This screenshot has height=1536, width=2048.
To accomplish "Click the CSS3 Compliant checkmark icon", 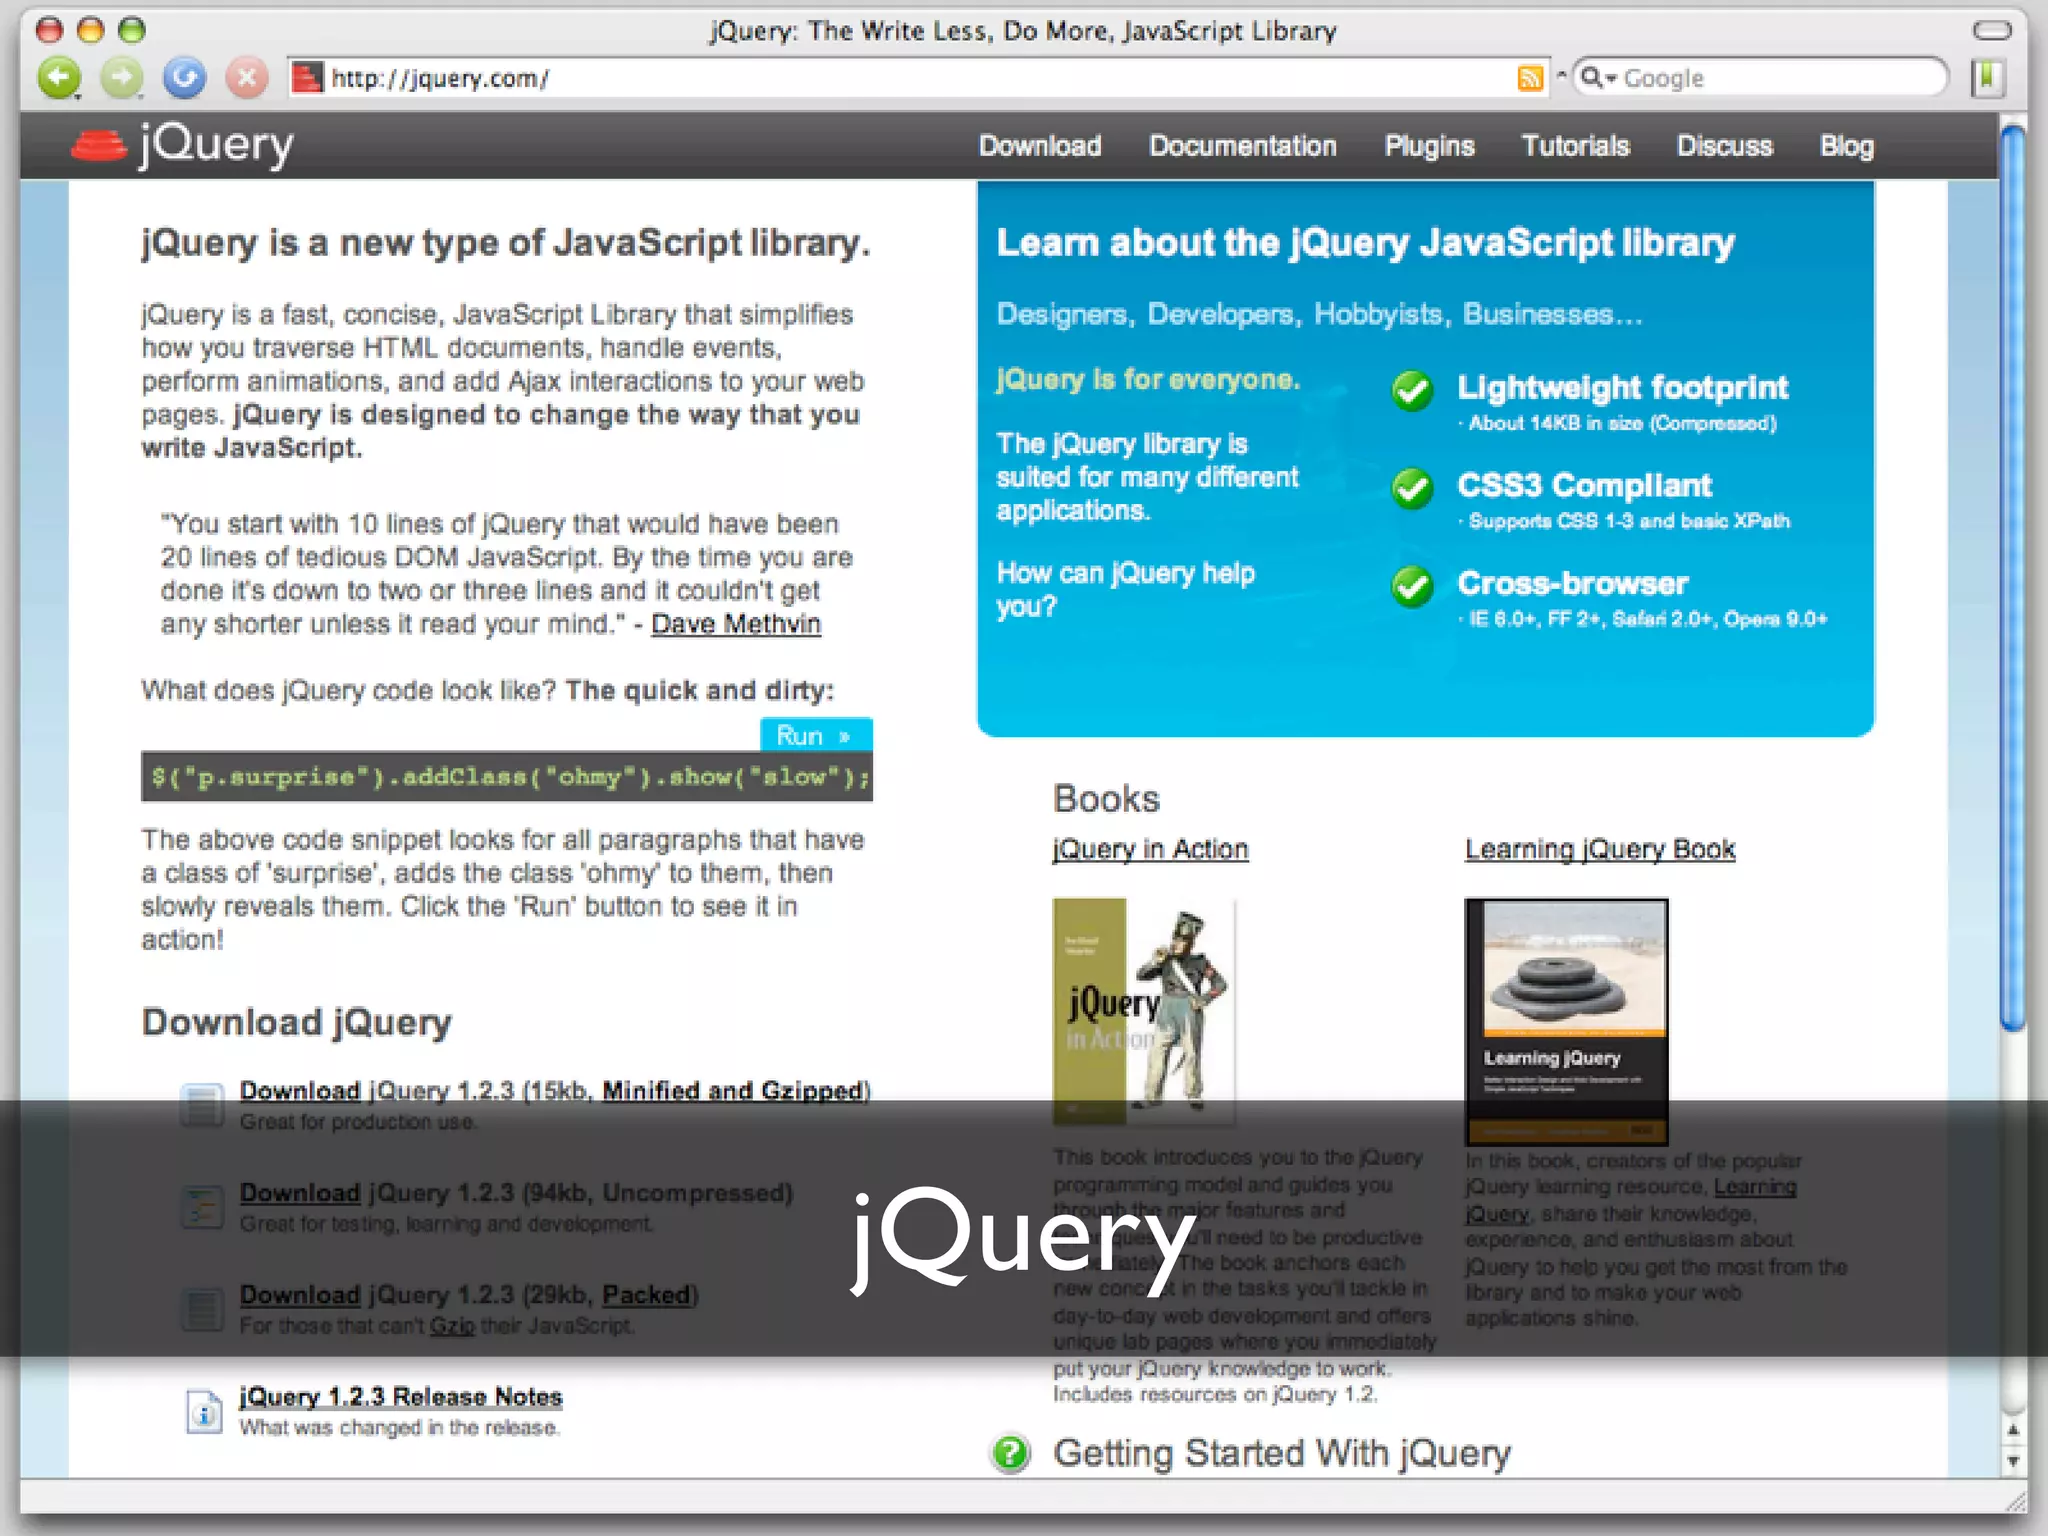I will [1412, 488].
